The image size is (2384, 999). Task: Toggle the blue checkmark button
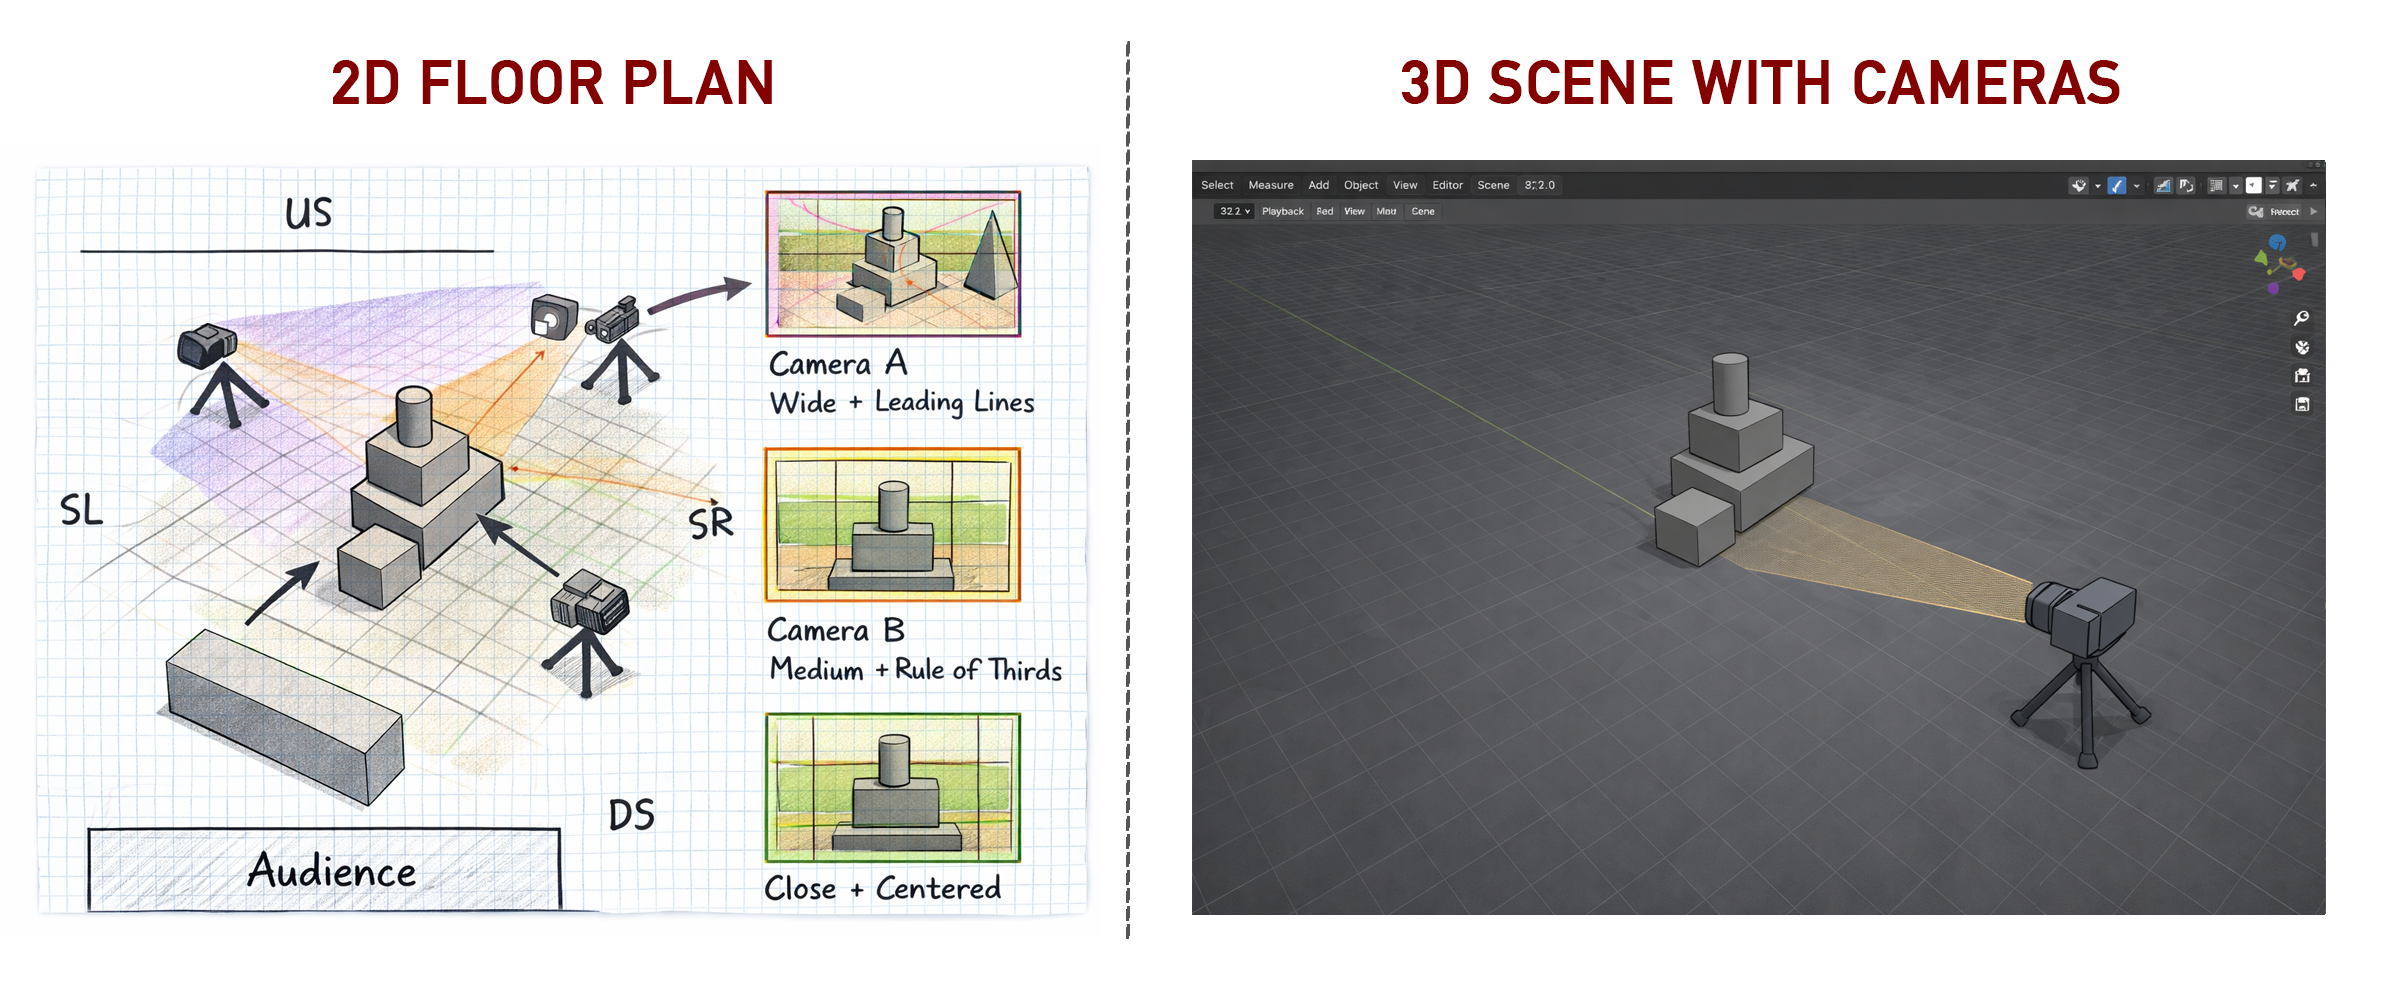coord(2117,185)
